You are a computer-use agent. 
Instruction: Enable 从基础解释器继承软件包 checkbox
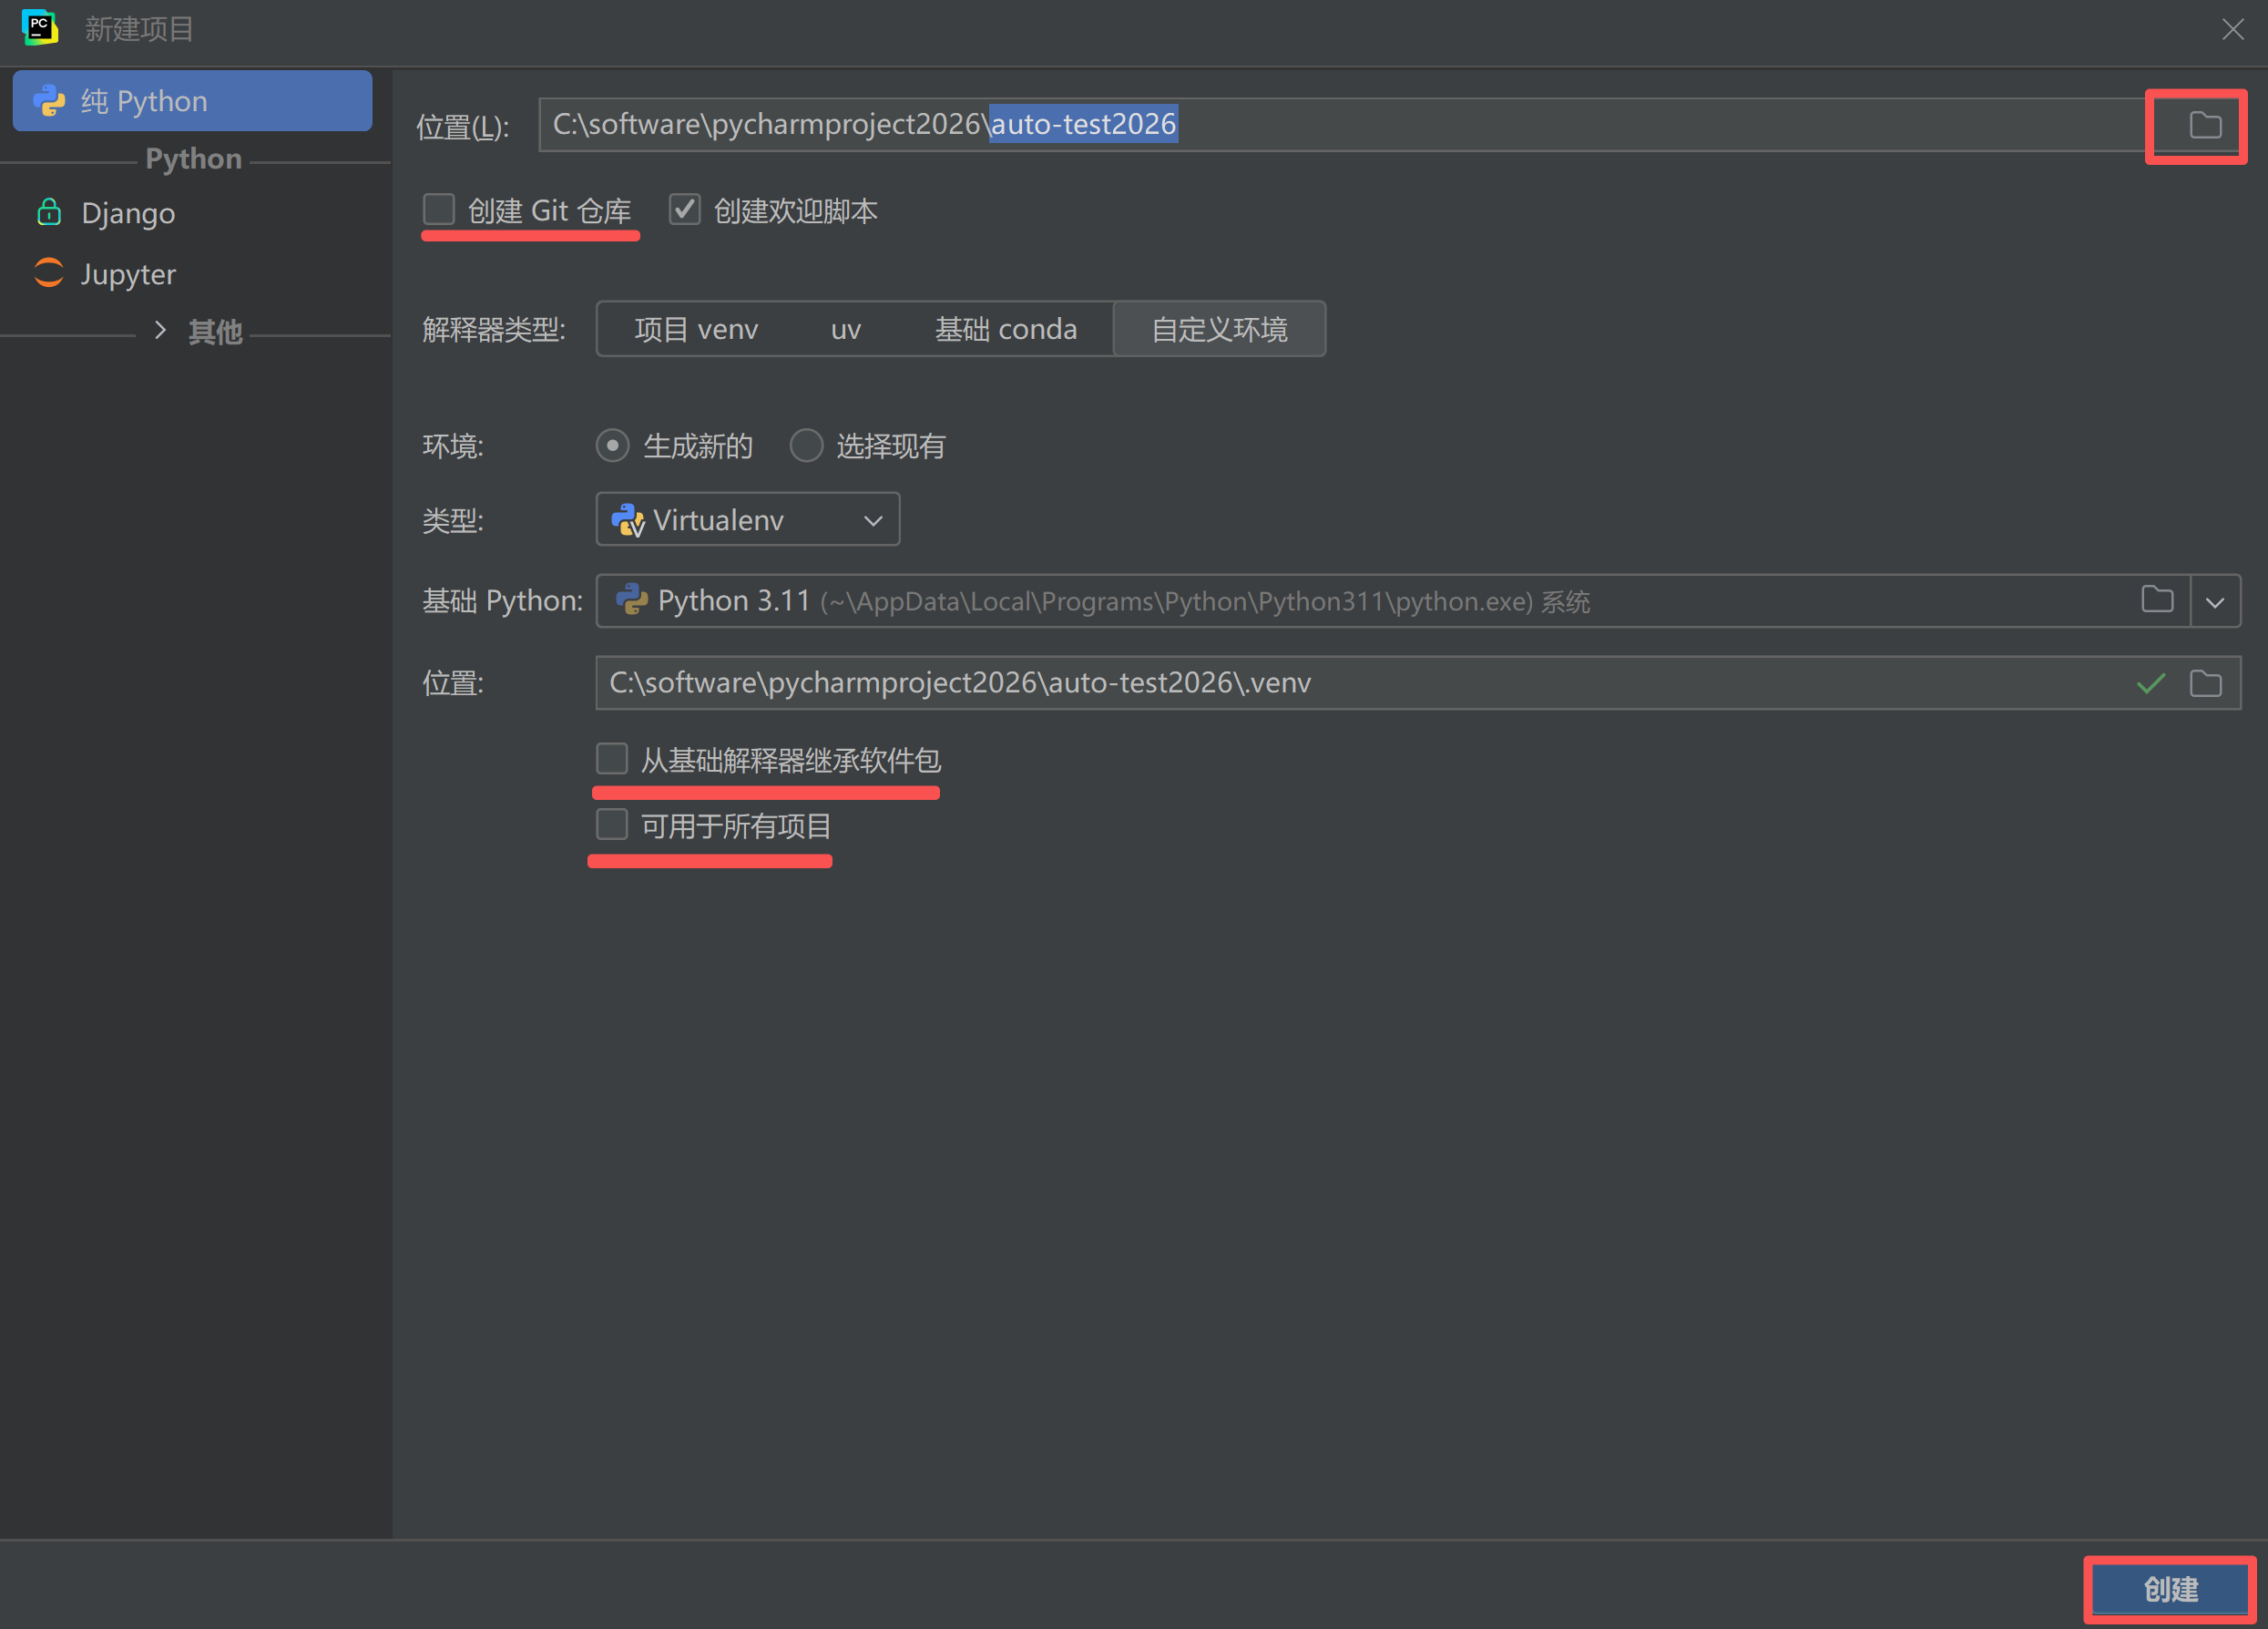[x=612, y=759]
